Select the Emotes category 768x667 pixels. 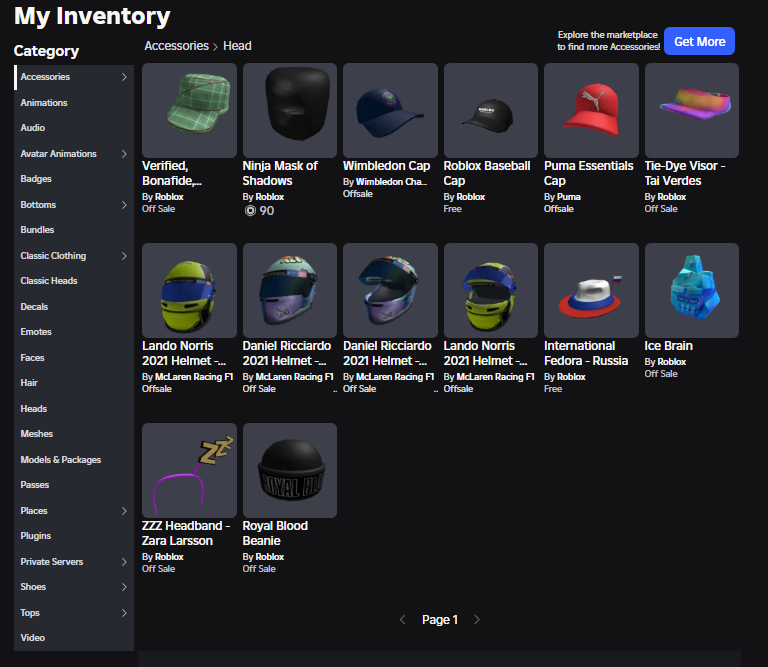(x=74, y=332)
